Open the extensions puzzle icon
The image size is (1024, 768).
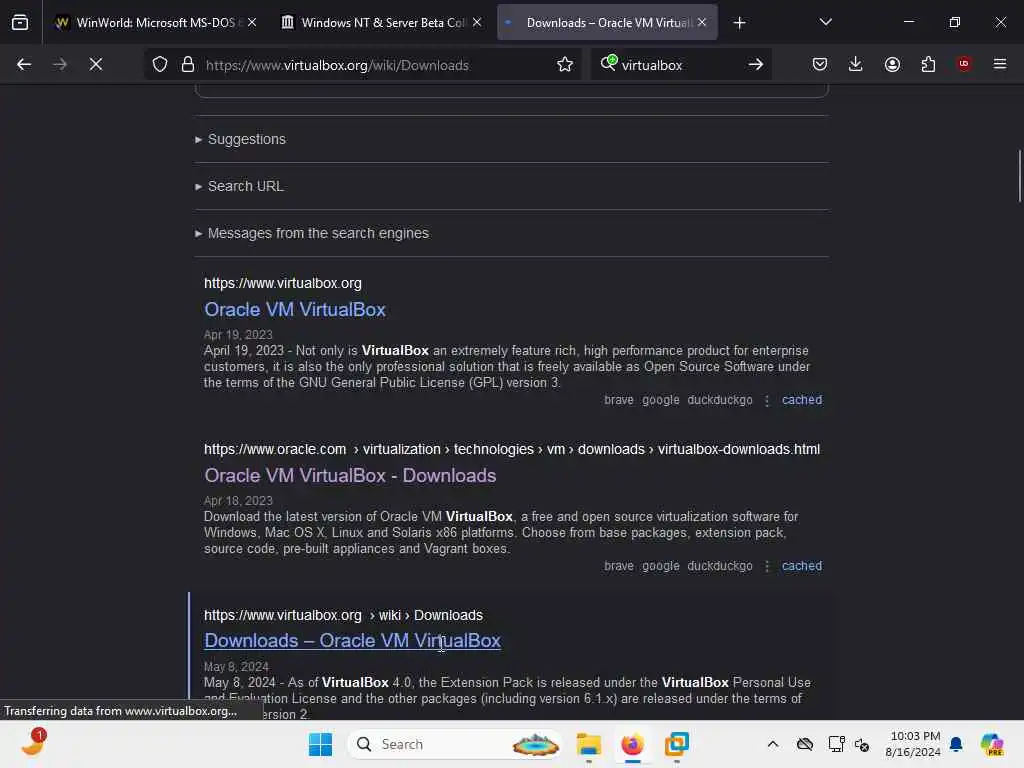click(x=928, y=65)
